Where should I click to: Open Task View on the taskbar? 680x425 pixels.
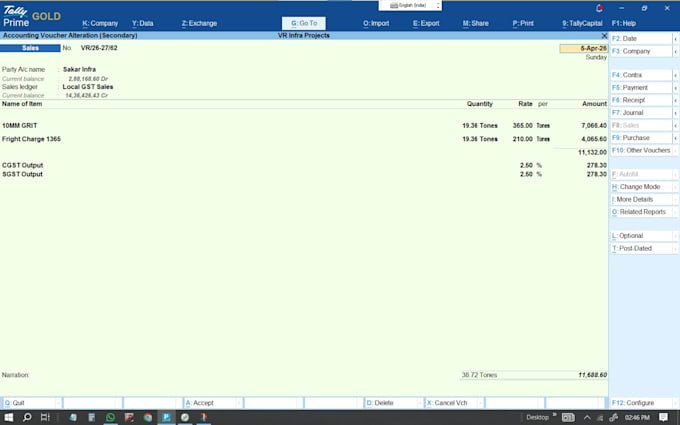pyautogui.click(x=45, y=417)
